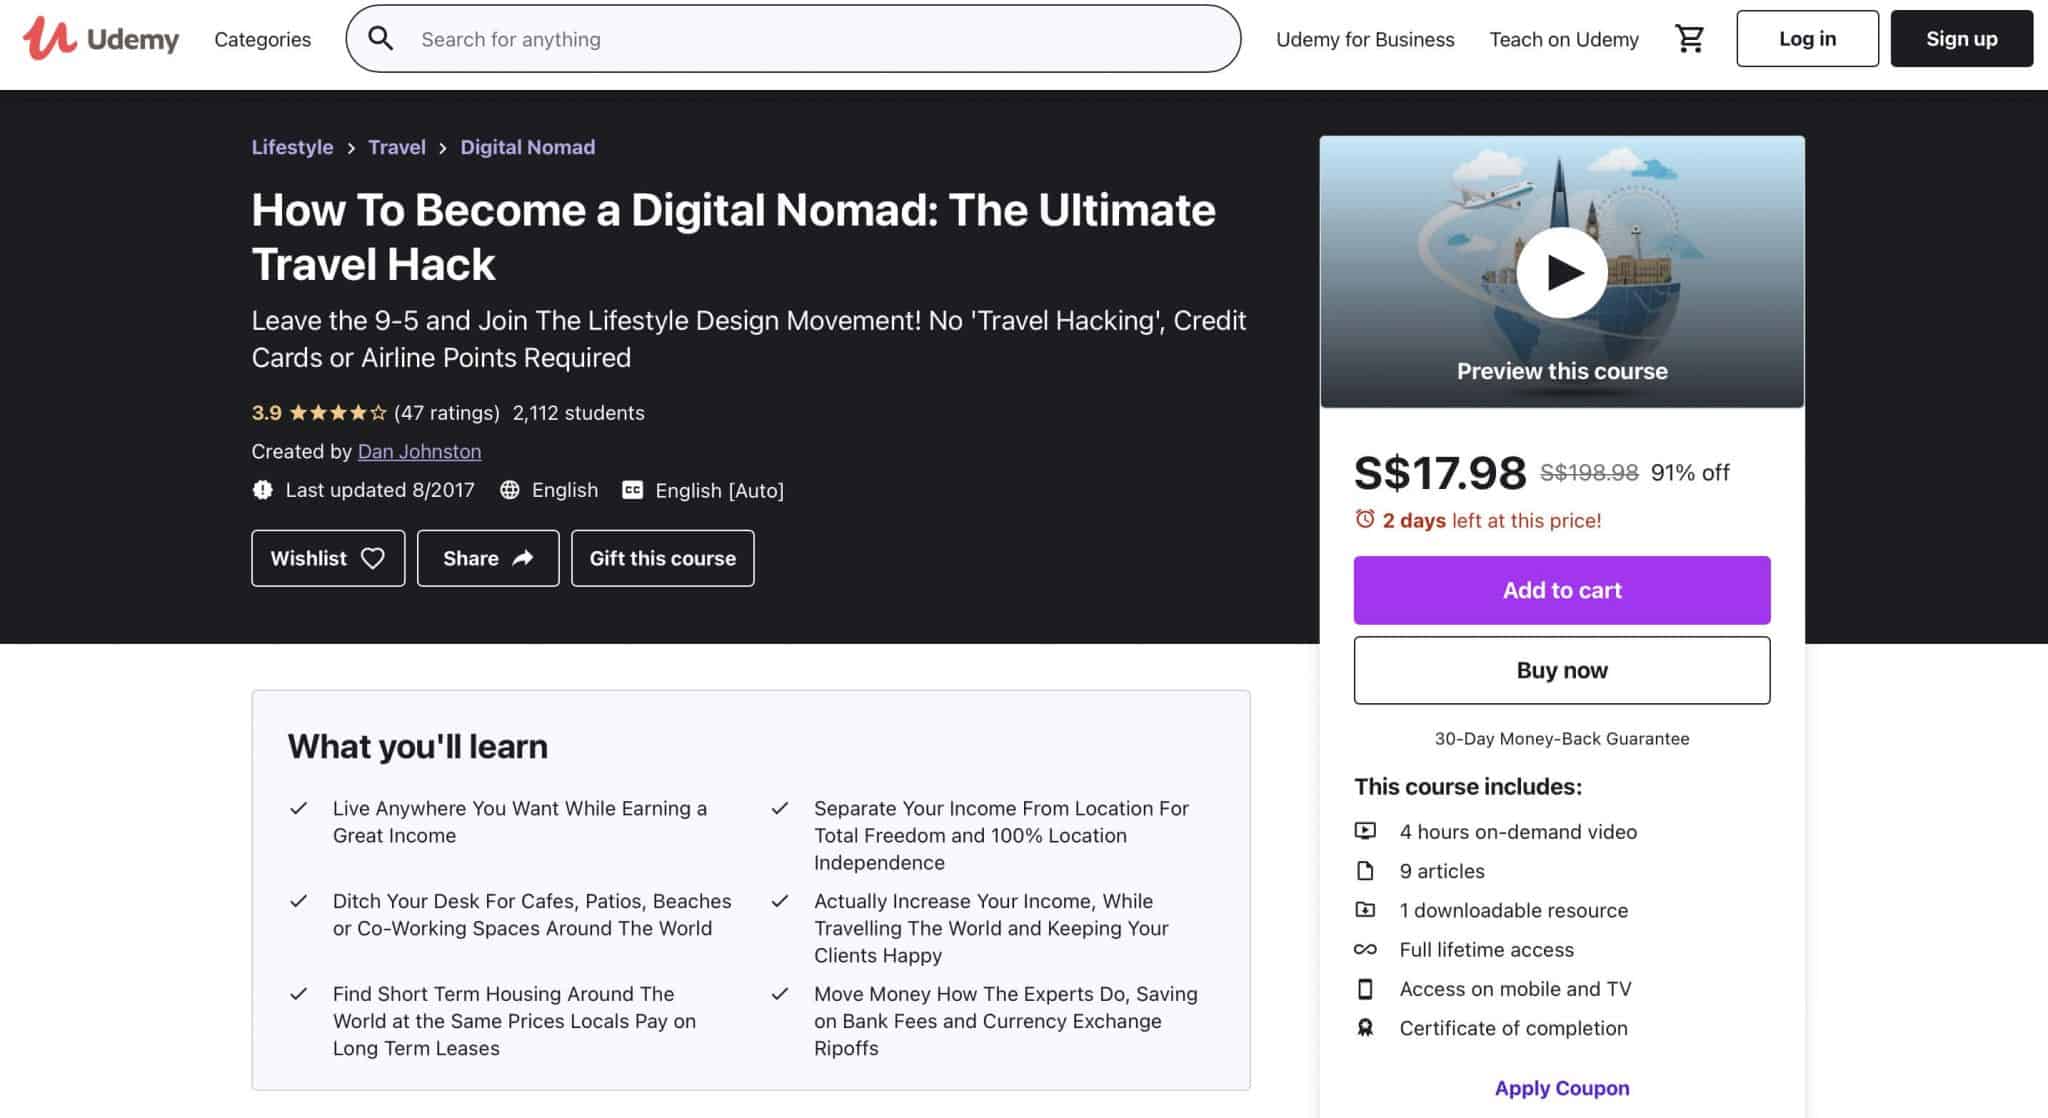Click the What you'll learn heading
Screen dimensions: 2048x1118
[x=417, y=747]
